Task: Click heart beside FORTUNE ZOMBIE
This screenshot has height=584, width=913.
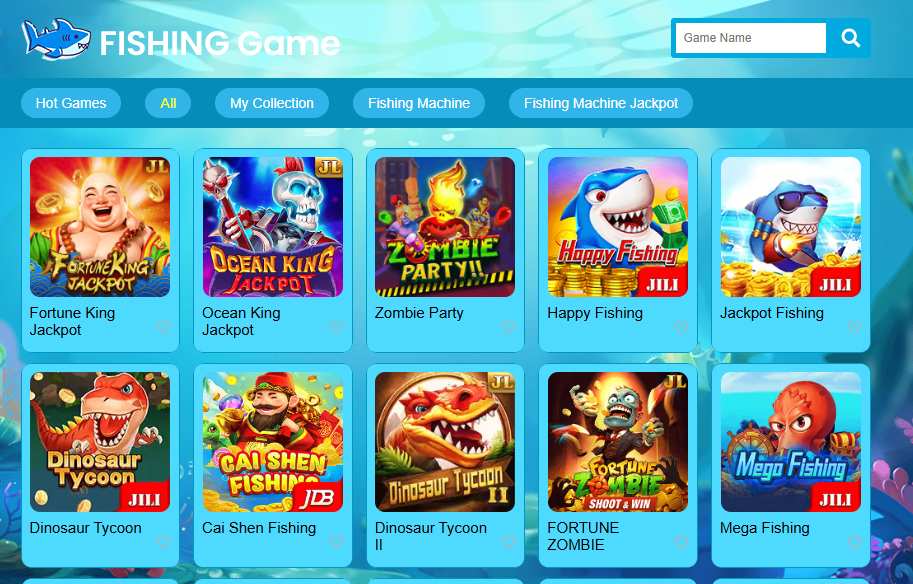Action: coord(681,542)
